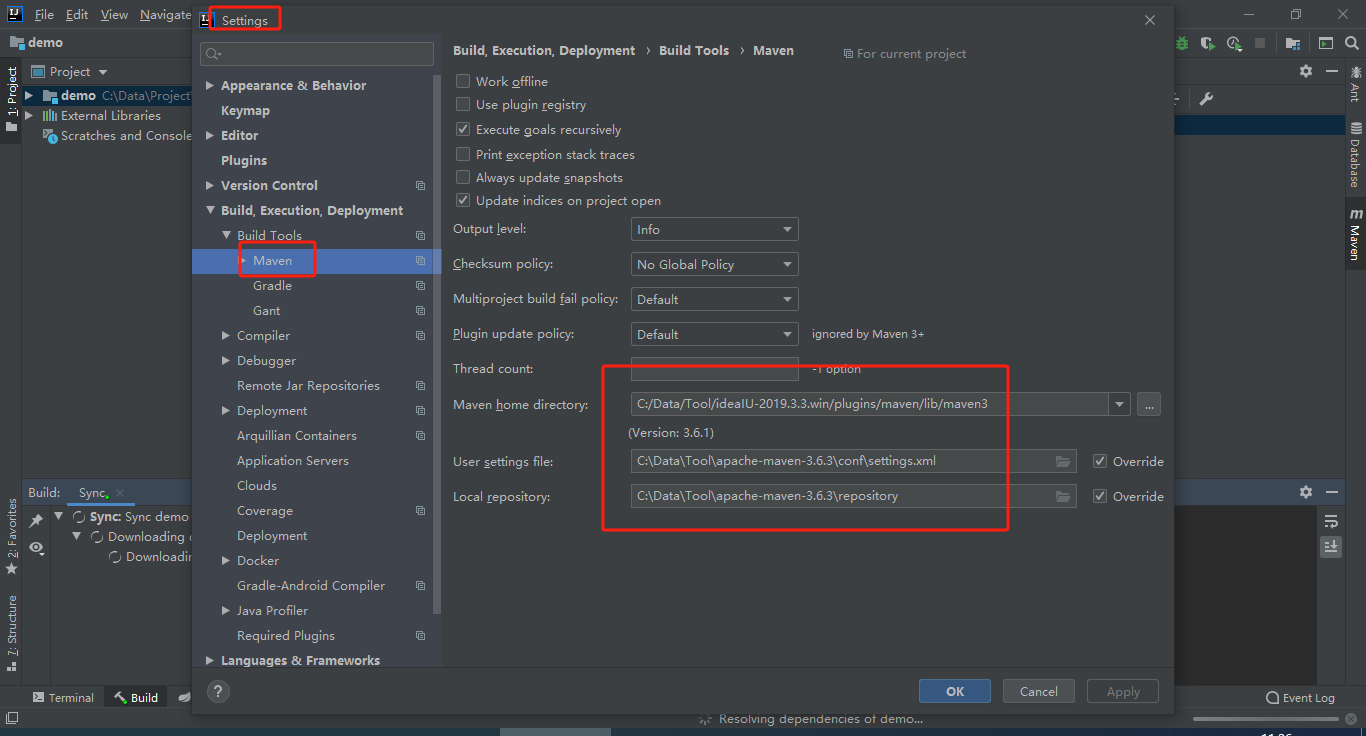Expand the Editor settings node

pos(210,135)
